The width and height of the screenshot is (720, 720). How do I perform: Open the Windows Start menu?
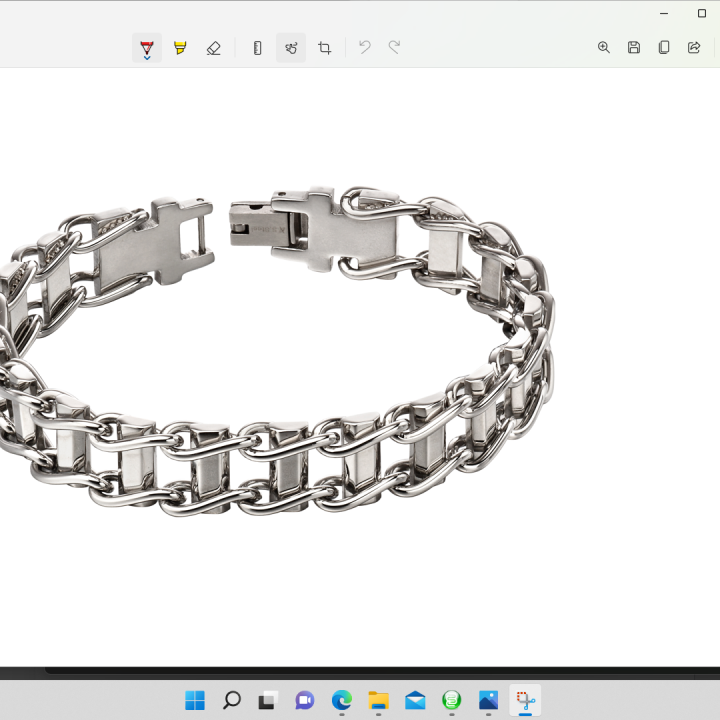click(x=195, y=700)
